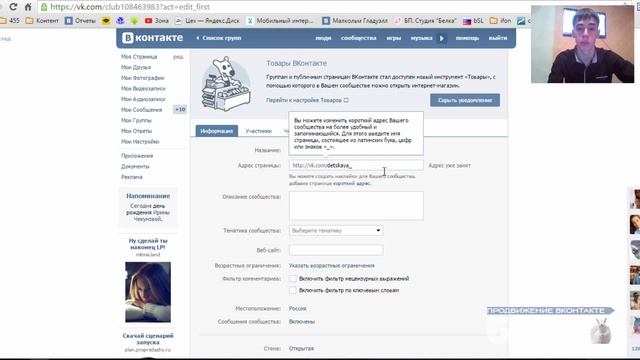Open the Тематика сообщества dropdown
This screenshot has height=360, width=640.
point(336,231)
